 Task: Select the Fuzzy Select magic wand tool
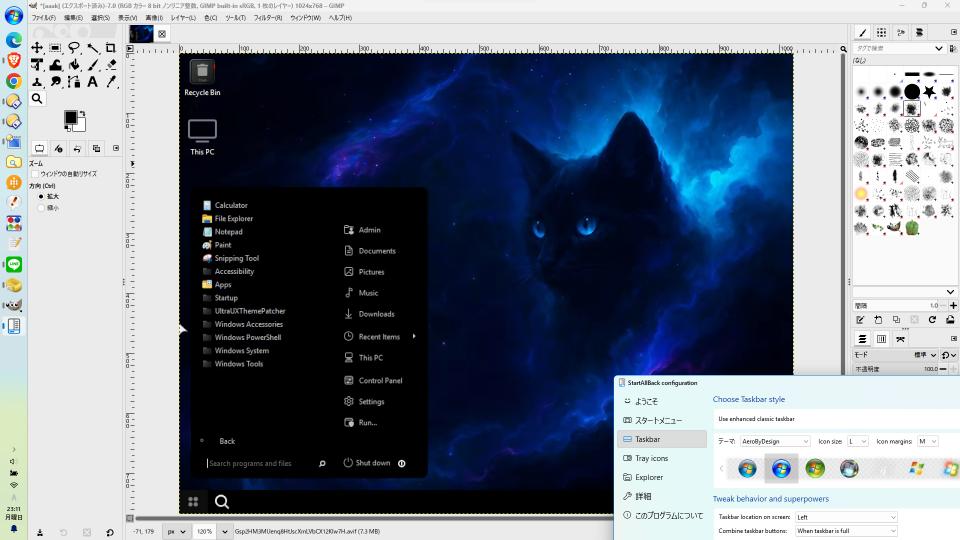(92, 48)
